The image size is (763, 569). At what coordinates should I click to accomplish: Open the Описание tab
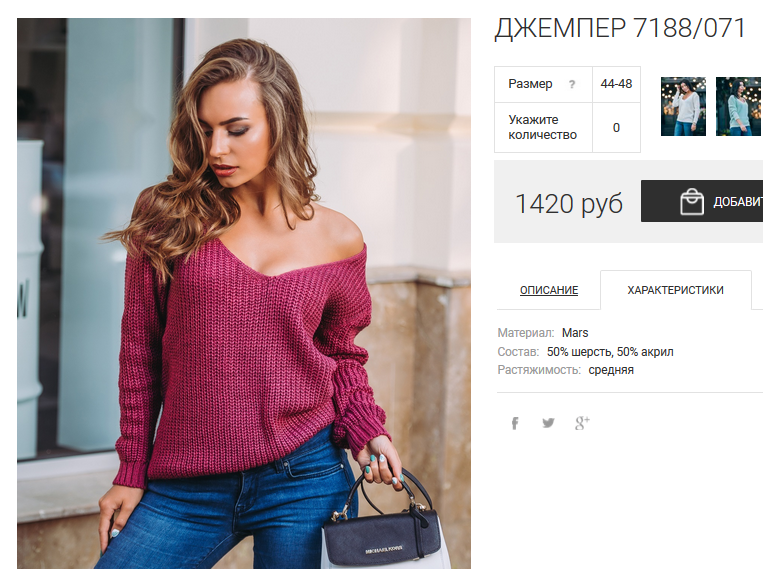click(x=549, y=290)
